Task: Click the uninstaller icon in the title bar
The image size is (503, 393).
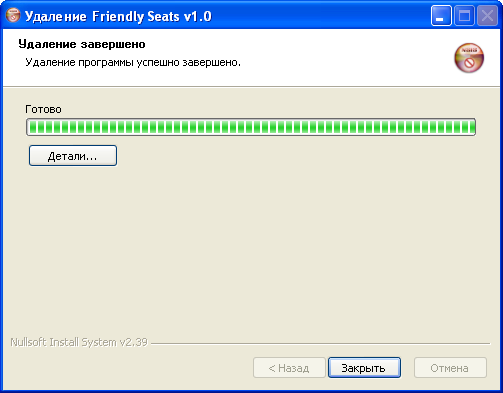Action: pos(13,15)
